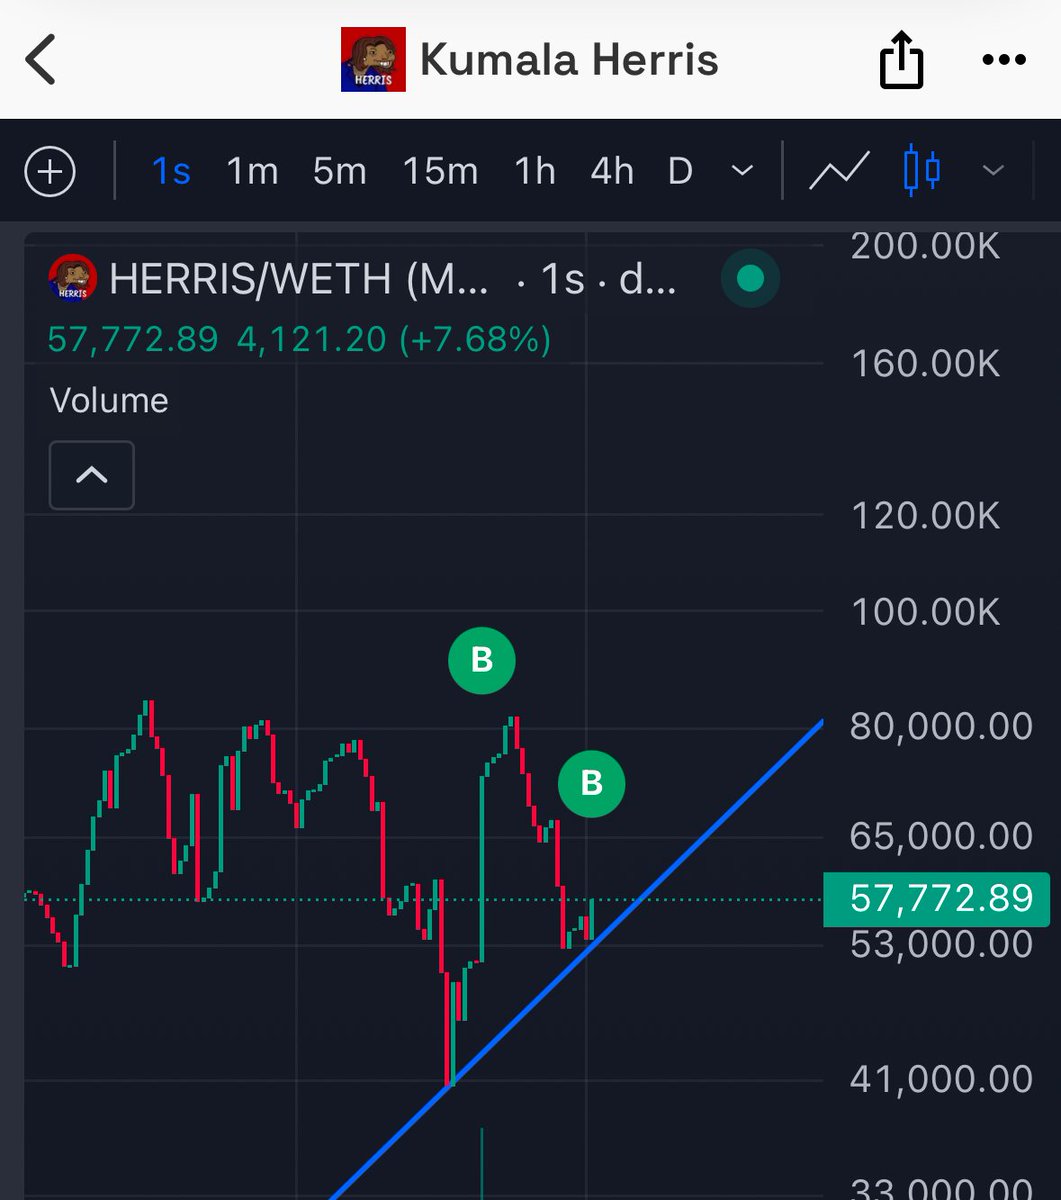Select the 4h timeframe
1061x1200 pixels.
tap(612, 172)
